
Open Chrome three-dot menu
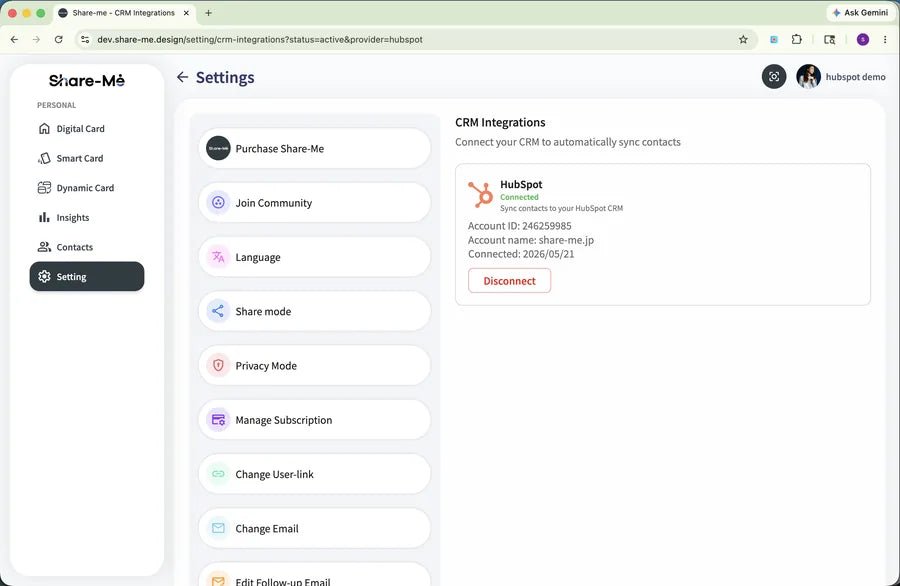coord(885,40)
